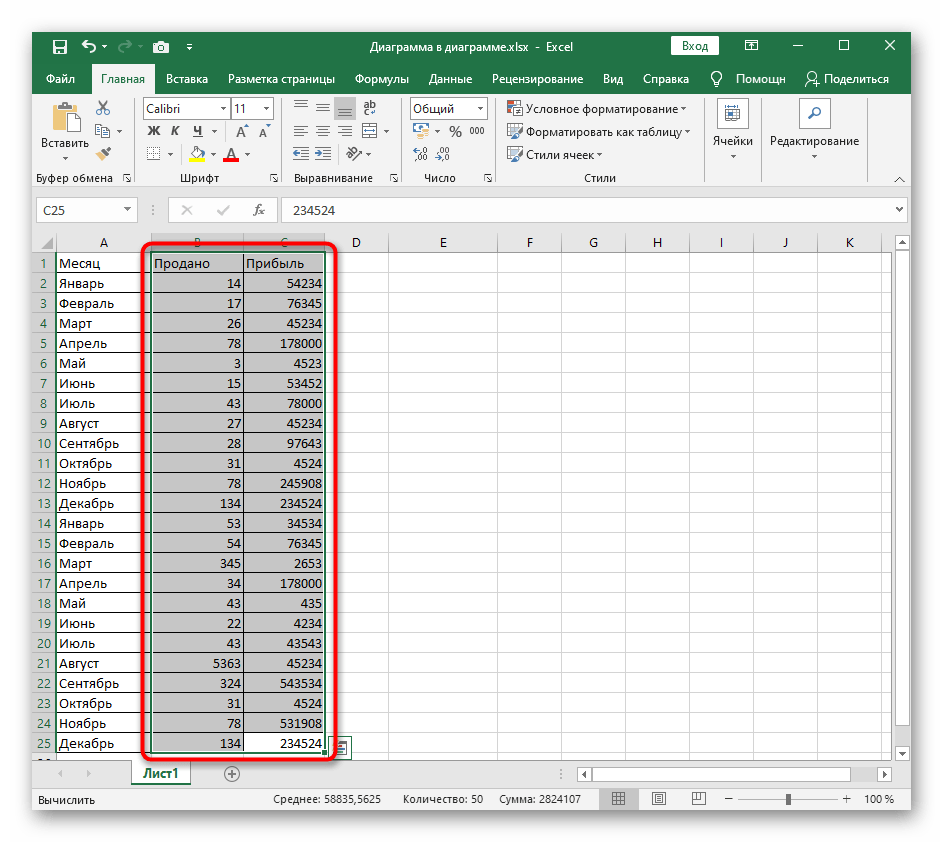Switch to the Рецензирование tab
The width and height of the screenshot is (943, 842).
[538, 79]
